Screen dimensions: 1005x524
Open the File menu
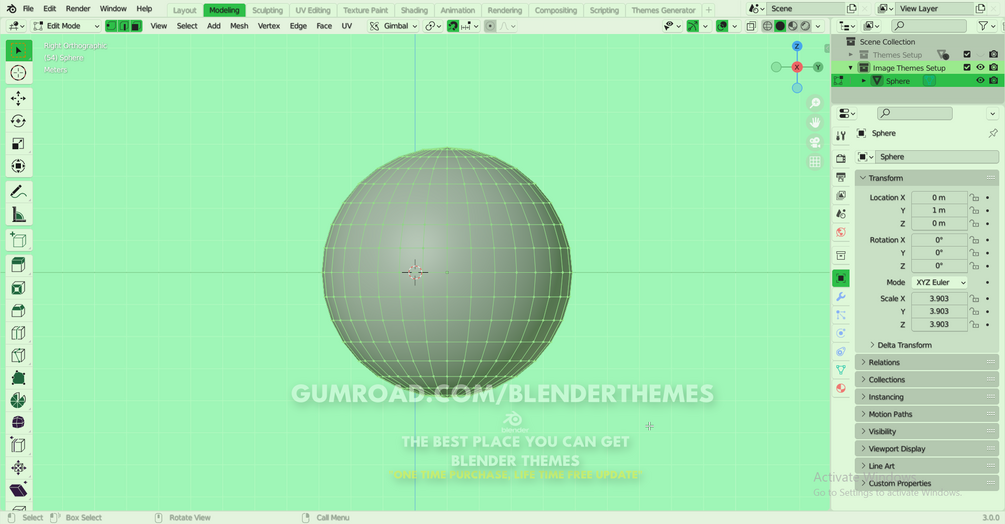[28, 9]
